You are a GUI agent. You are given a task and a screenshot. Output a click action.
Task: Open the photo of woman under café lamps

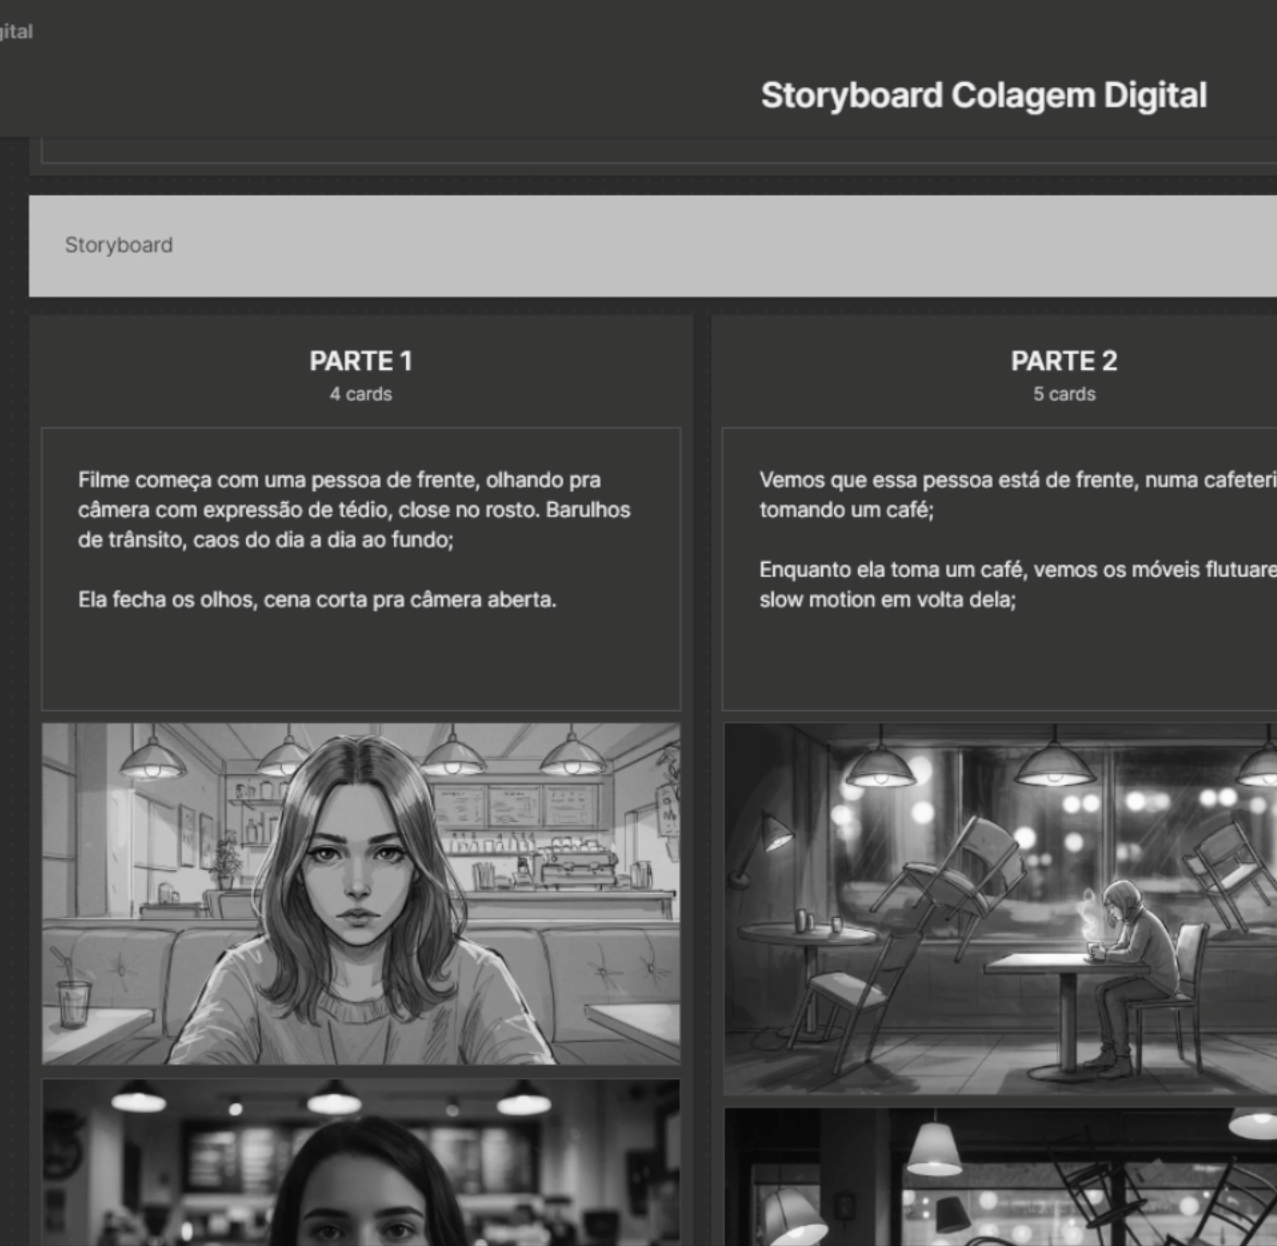click(x=361, y=1162)
